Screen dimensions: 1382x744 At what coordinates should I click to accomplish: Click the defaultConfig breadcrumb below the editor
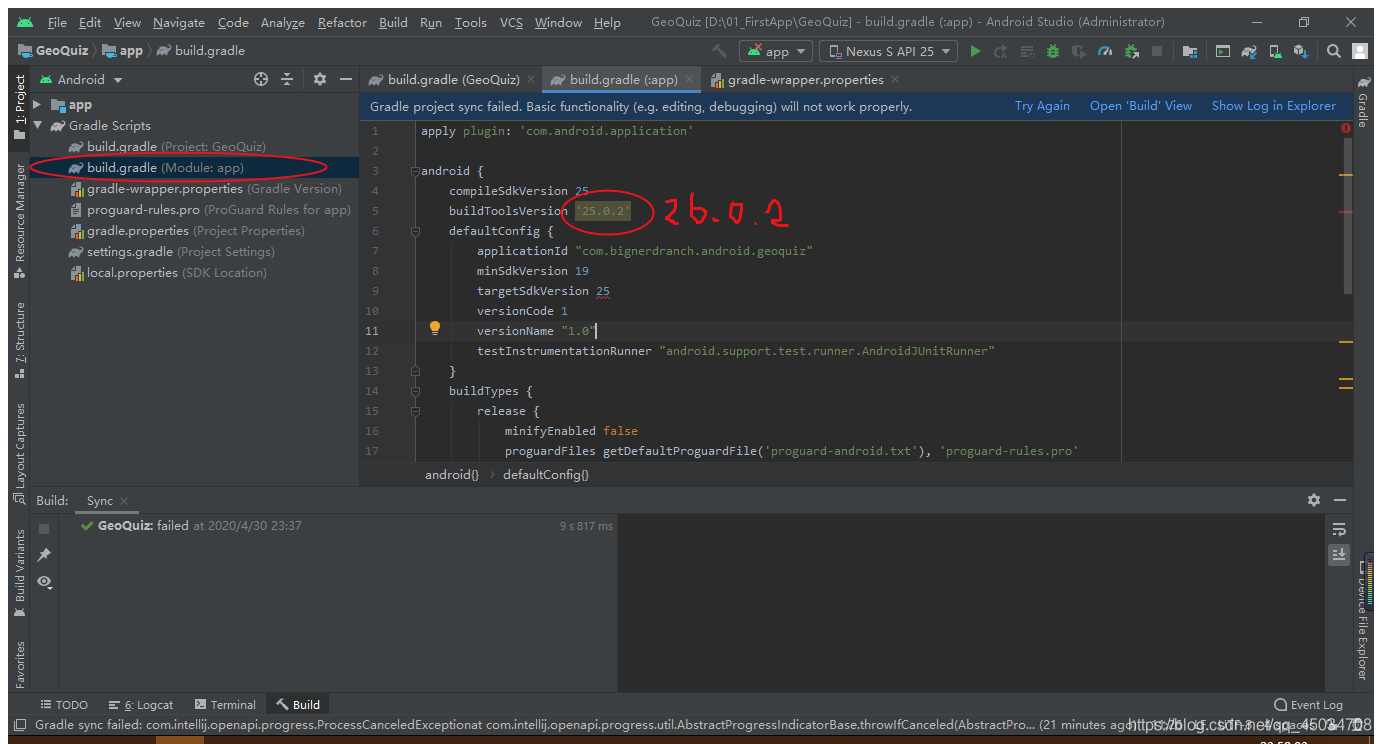pyautogui.click(x=546, y=474)
